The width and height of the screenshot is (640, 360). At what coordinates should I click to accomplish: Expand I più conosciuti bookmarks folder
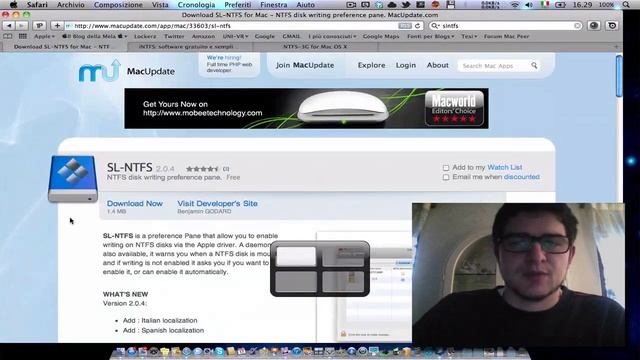click(332, 36)
